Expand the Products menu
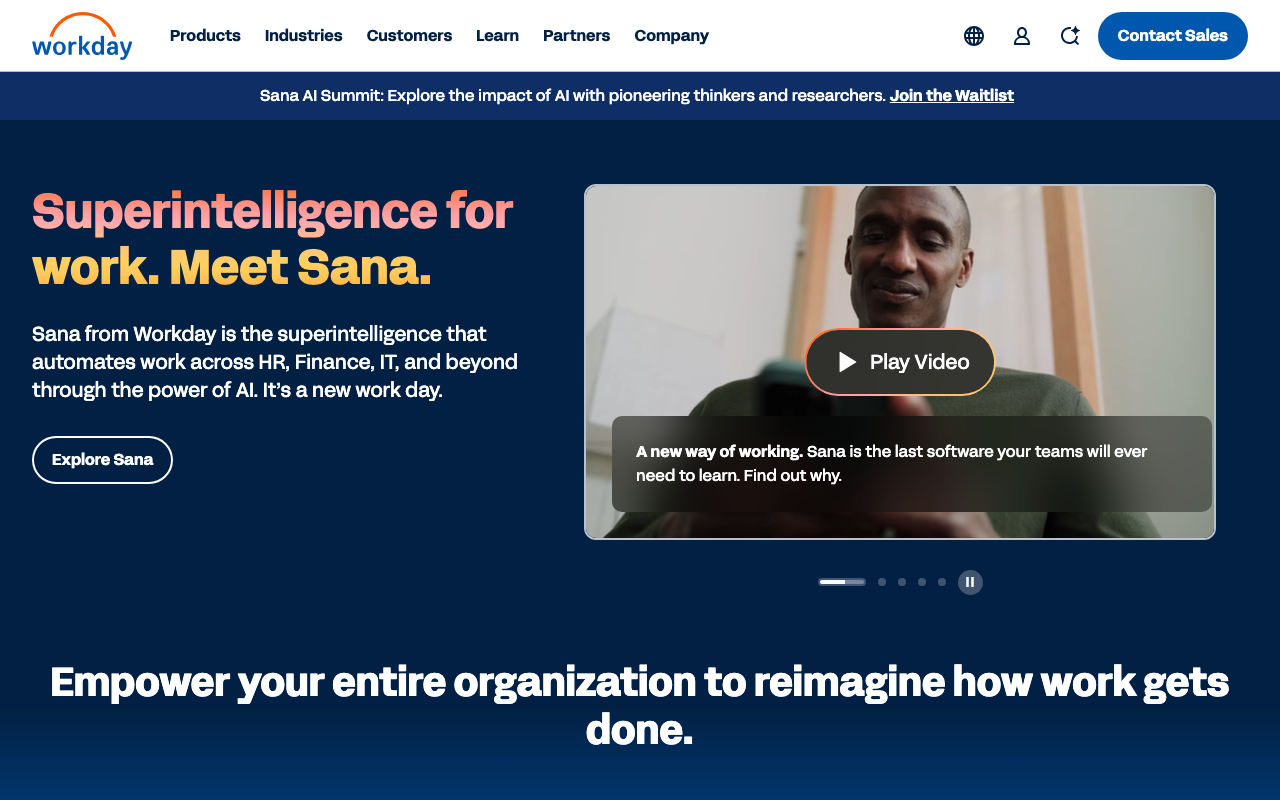 click(x=205, y=36)
